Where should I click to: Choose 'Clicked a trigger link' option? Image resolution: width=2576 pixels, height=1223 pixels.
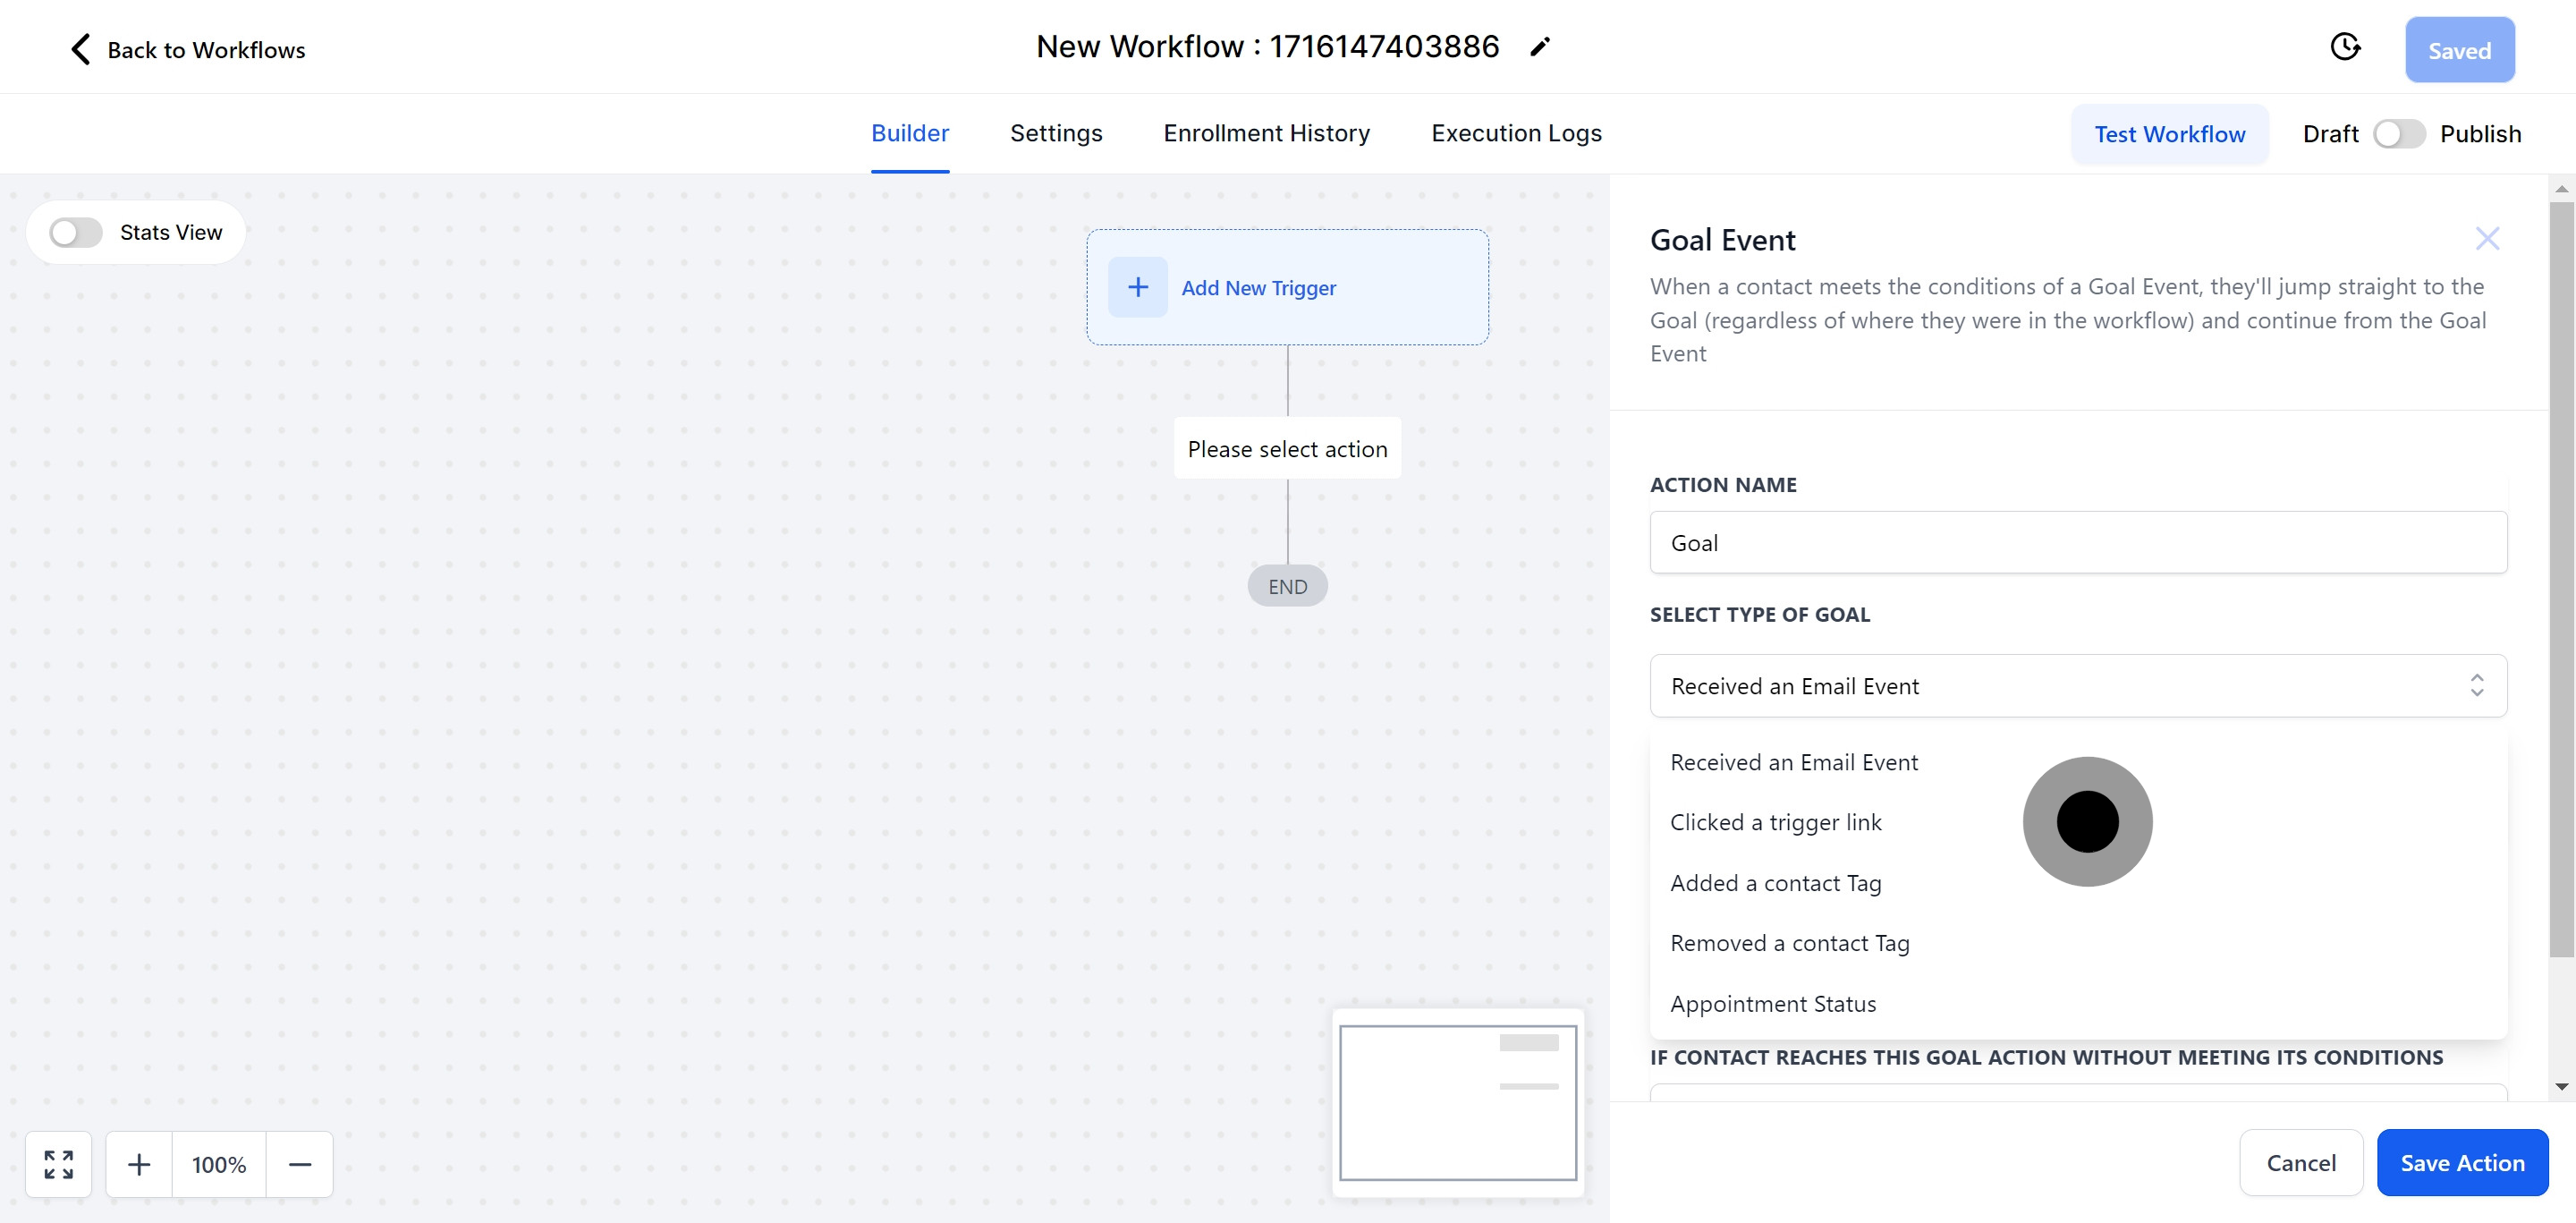click(1775, 822)
